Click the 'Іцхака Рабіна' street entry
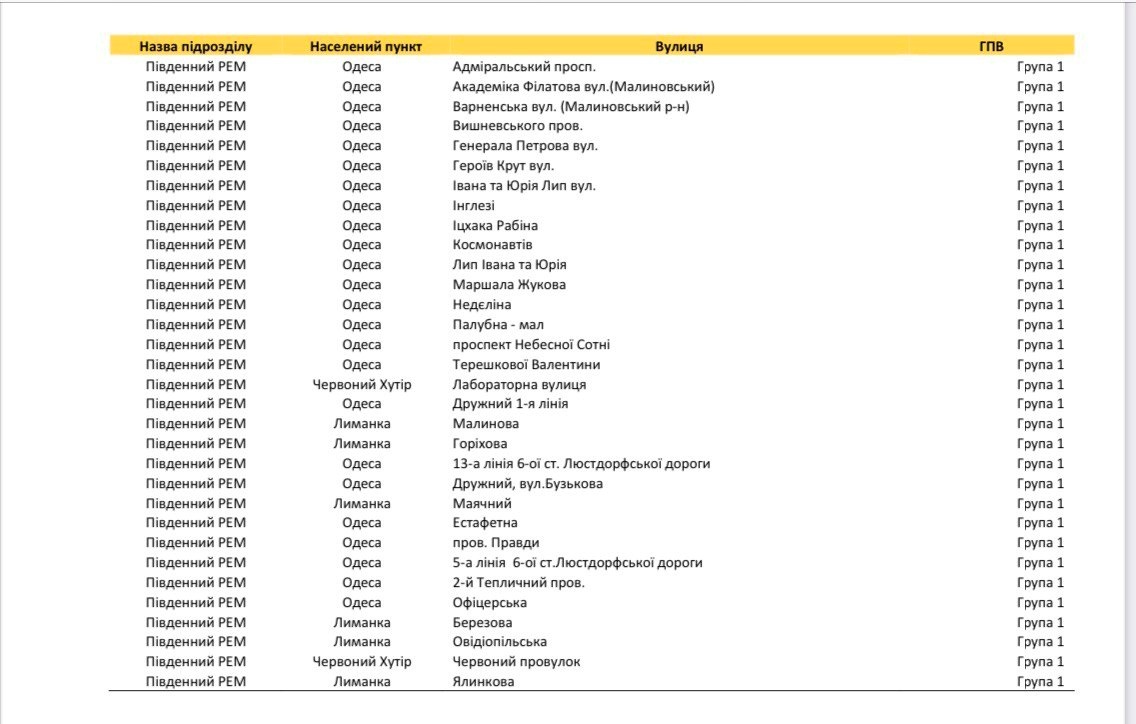Viewport: 1136px width, 724px height. pyautogui.click(x=495, y=225)
